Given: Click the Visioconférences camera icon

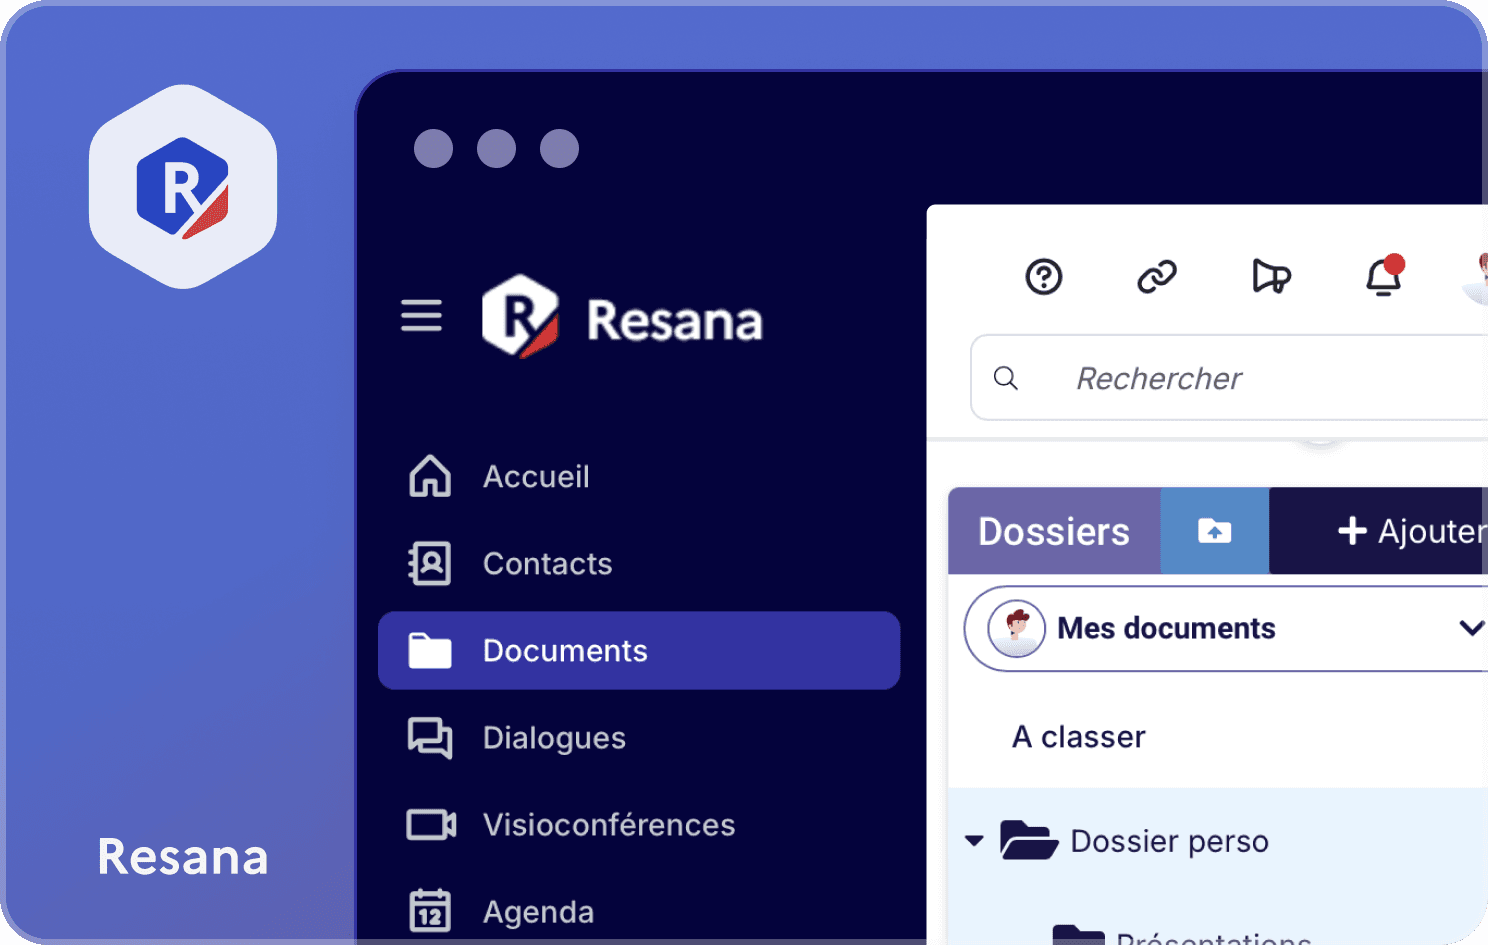Looking at the screenshot, I should click(429, 824).
